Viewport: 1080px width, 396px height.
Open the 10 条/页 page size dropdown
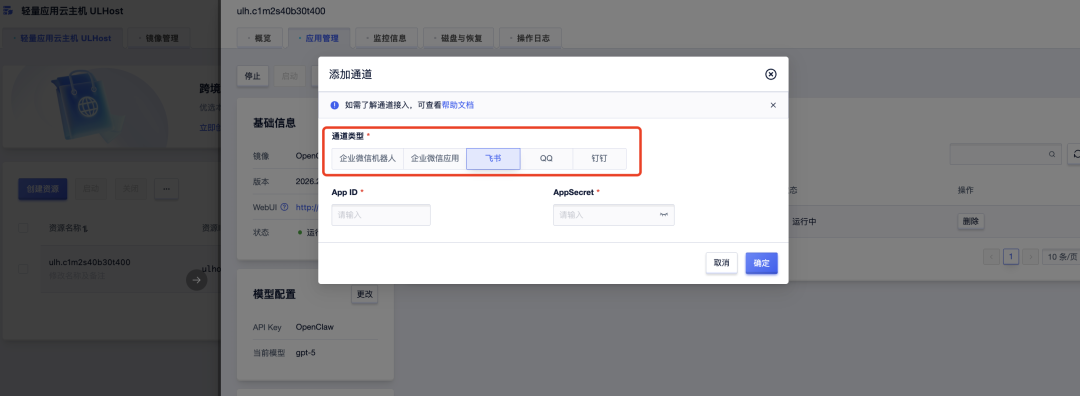[1061, 257]
